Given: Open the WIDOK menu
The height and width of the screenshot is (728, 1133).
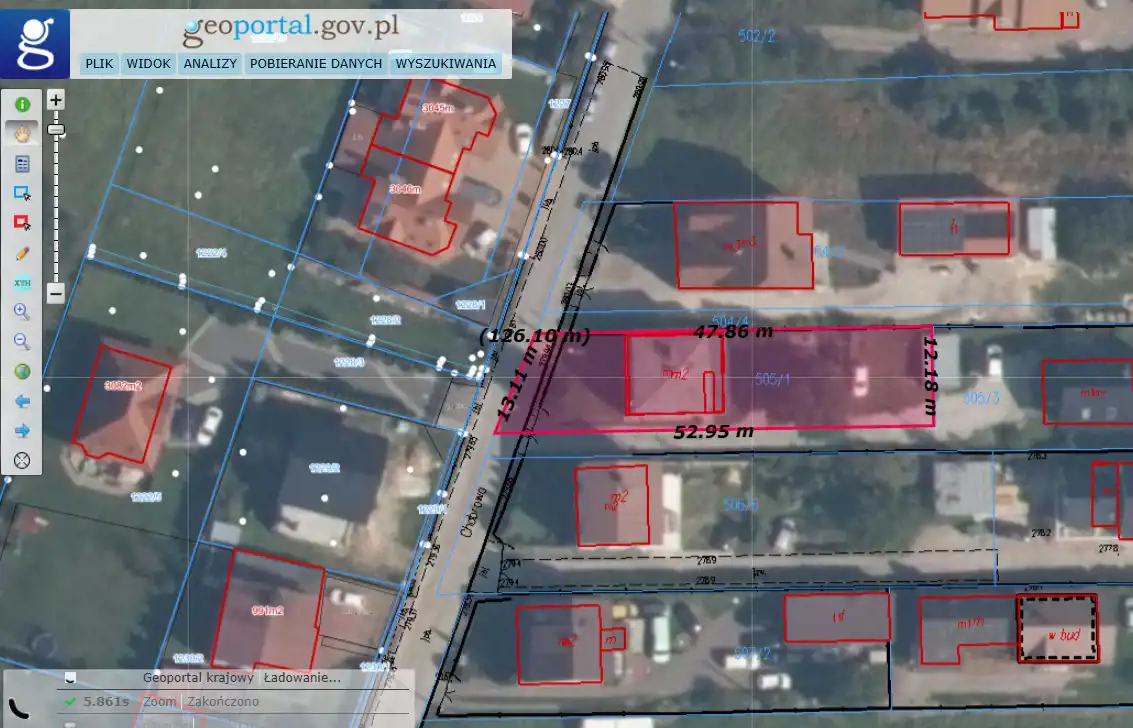Looking at the screenshot, I should (x=148, y=64).
